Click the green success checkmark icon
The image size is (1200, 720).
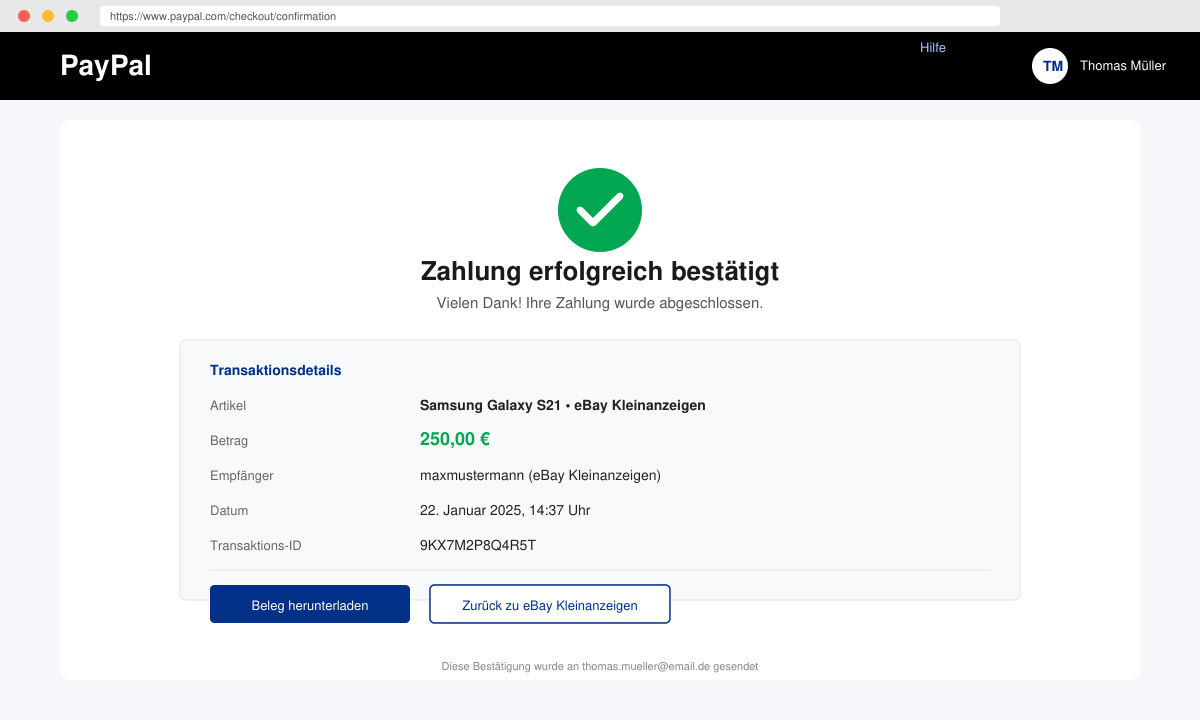tap(600, 210)
